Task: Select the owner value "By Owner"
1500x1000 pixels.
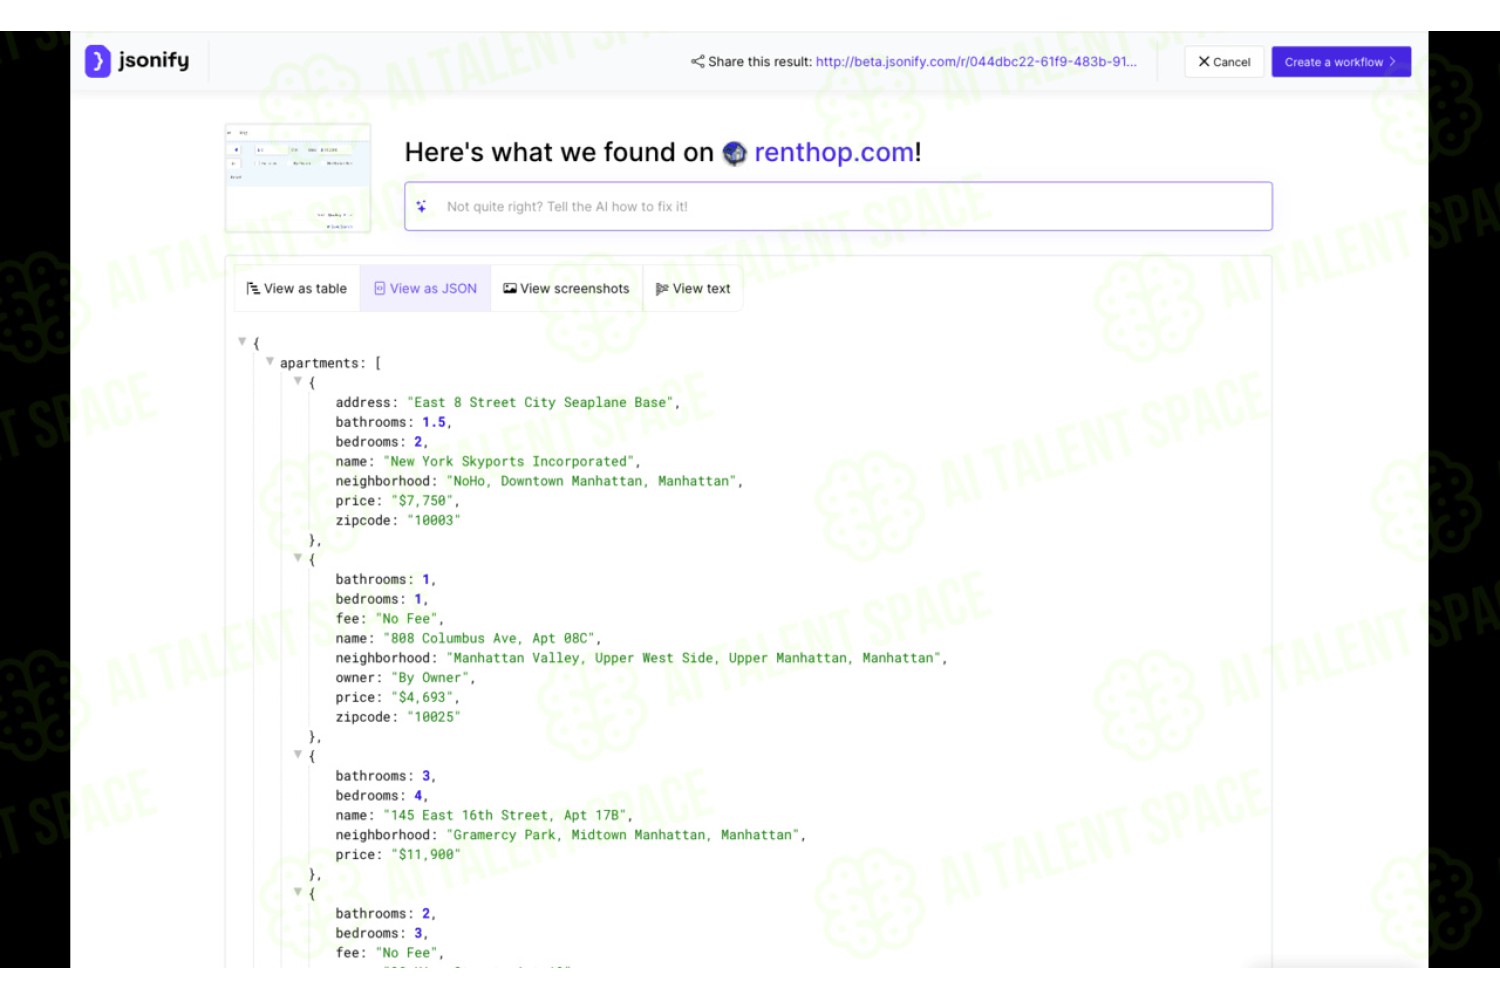Action: (x=430, y=678)
